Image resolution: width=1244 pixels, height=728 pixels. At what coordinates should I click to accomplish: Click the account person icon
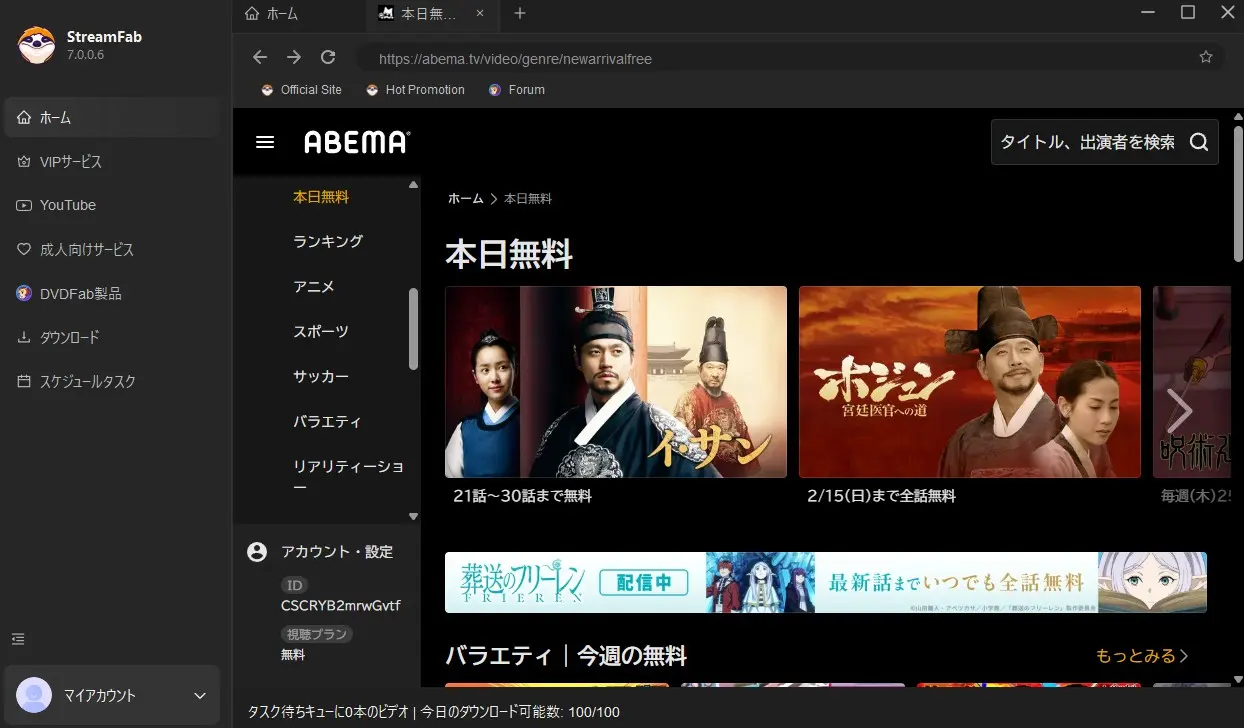click(x=257, y=551)
